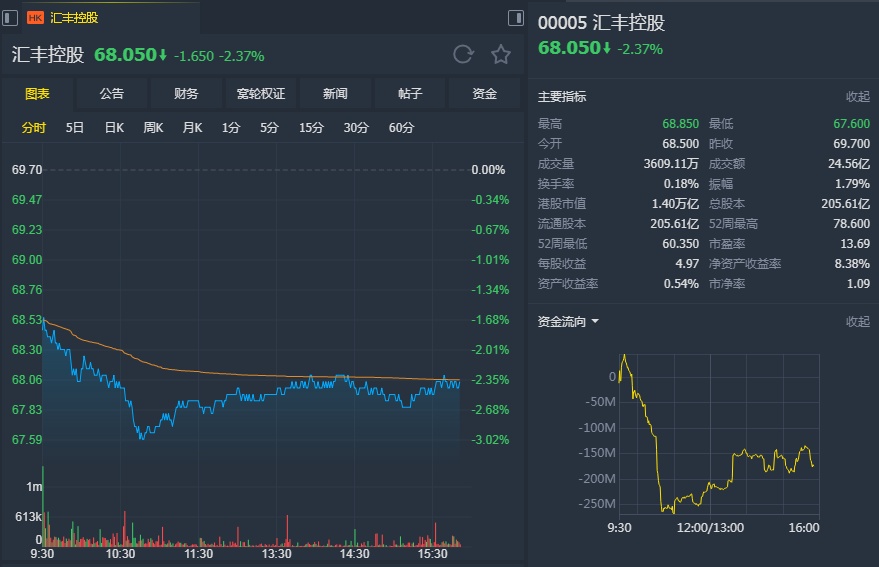Collapse the 主要指标 section via 收起

pos(858,97)
